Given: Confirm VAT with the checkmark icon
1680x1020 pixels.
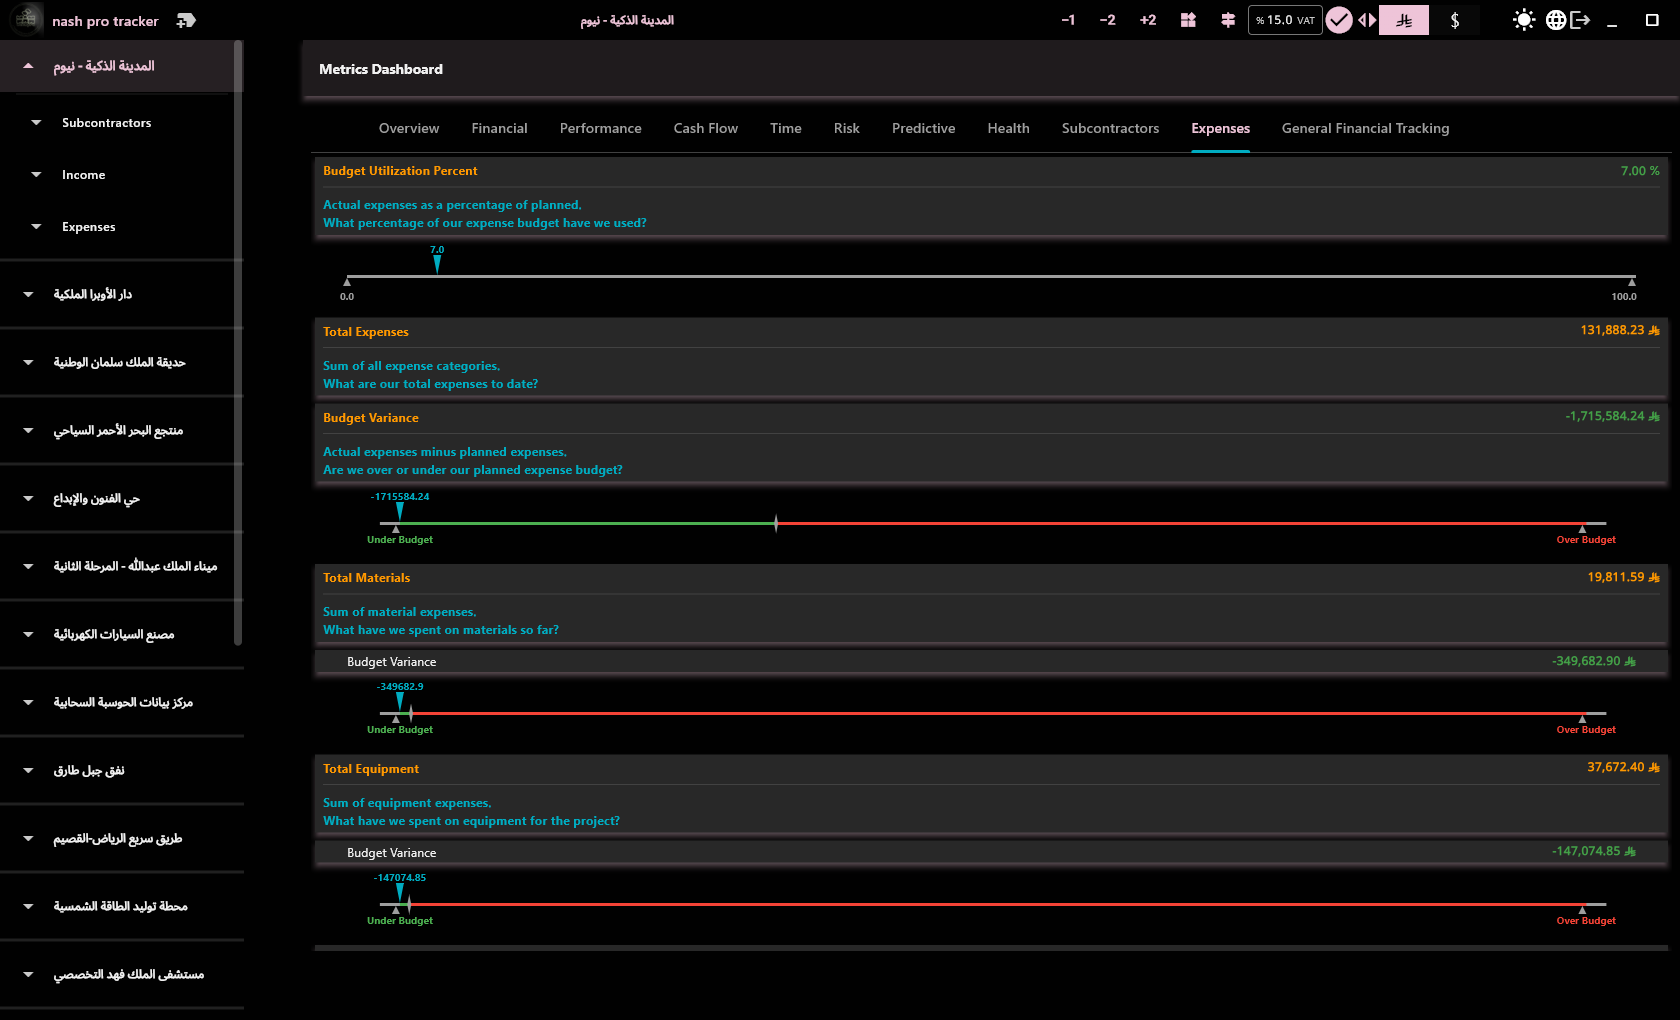Looking at the screenshot, I should (1339, 20).
